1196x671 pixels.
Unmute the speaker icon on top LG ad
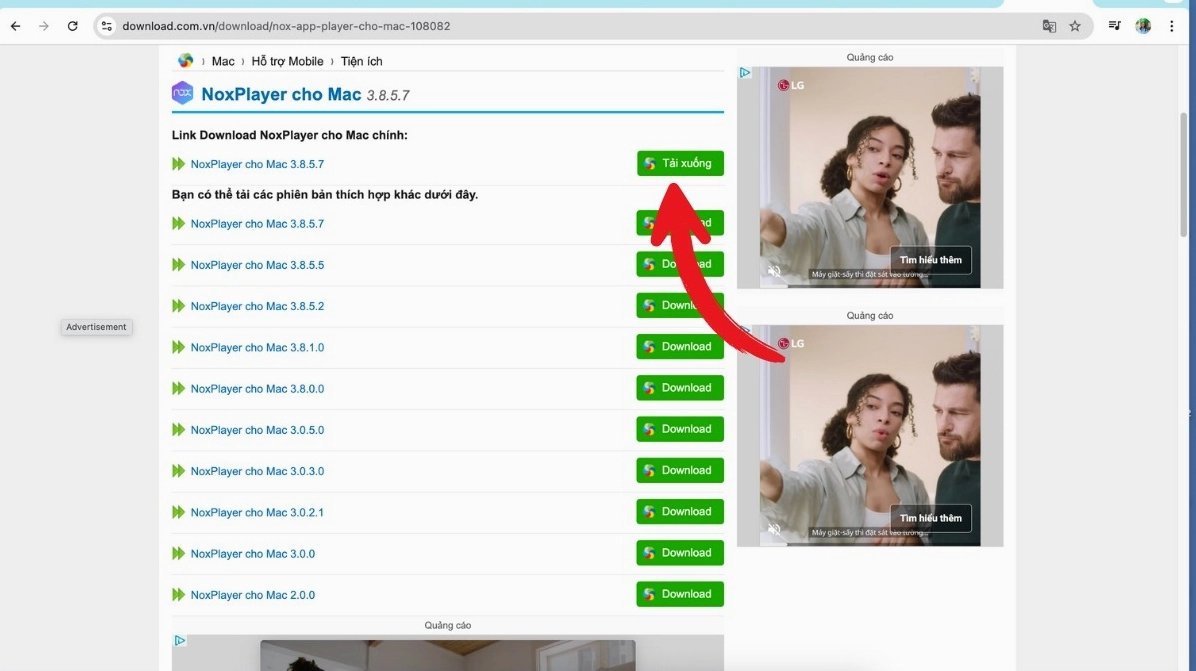(774, 270)
